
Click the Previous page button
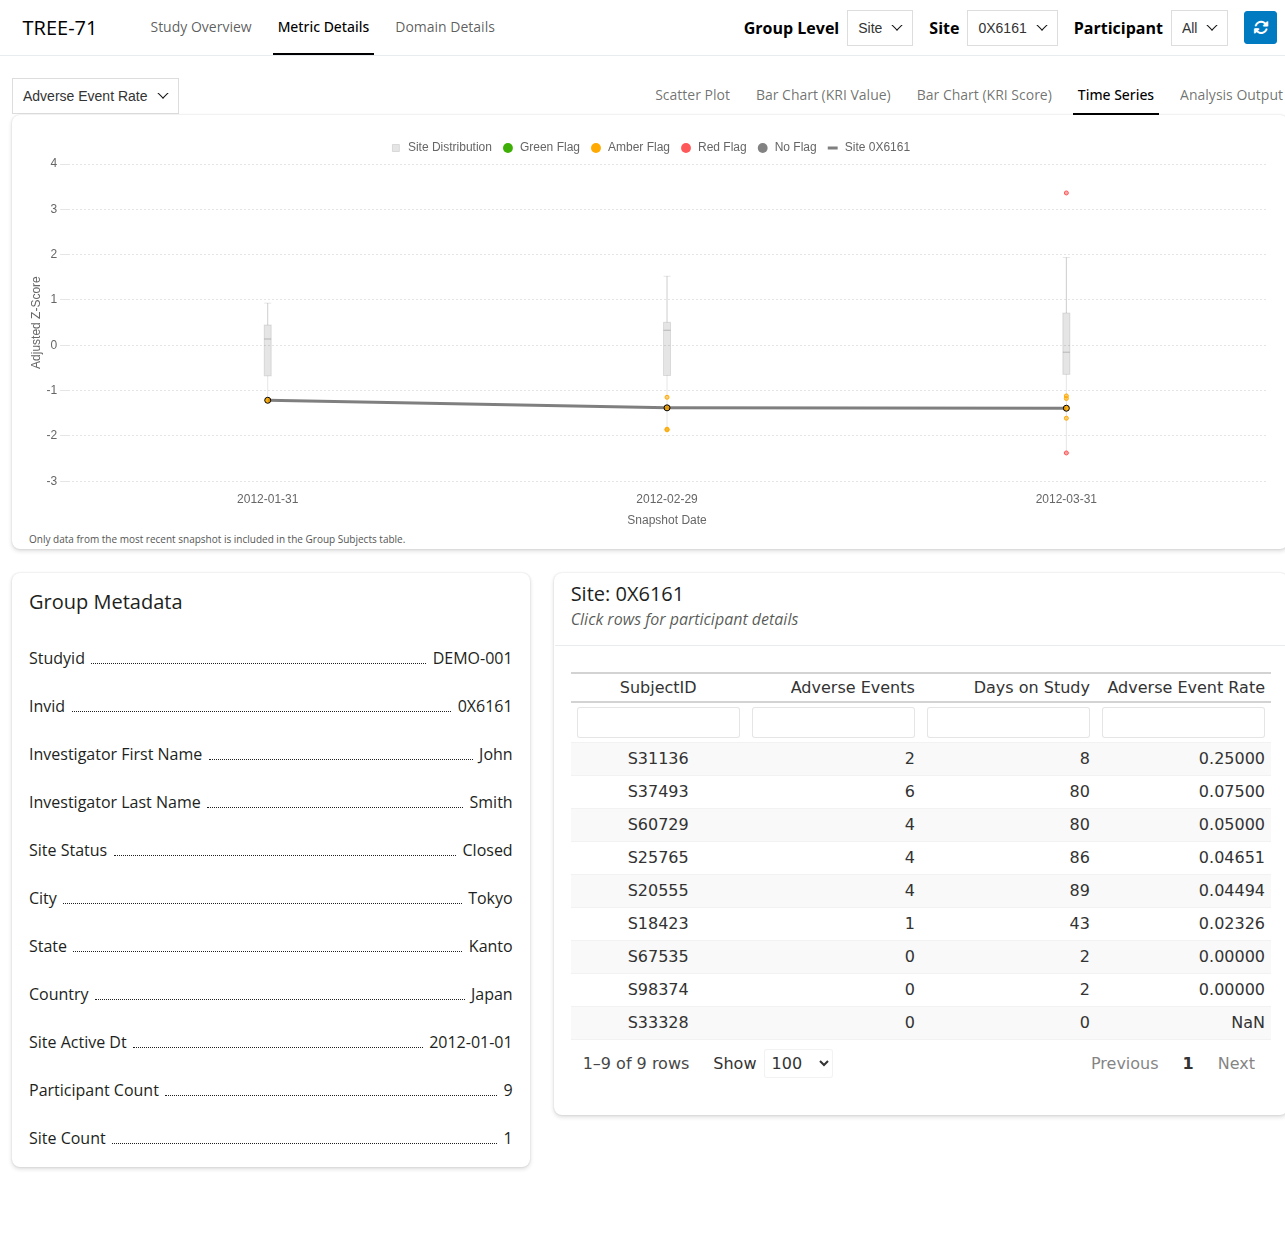click(1124, 1063)
